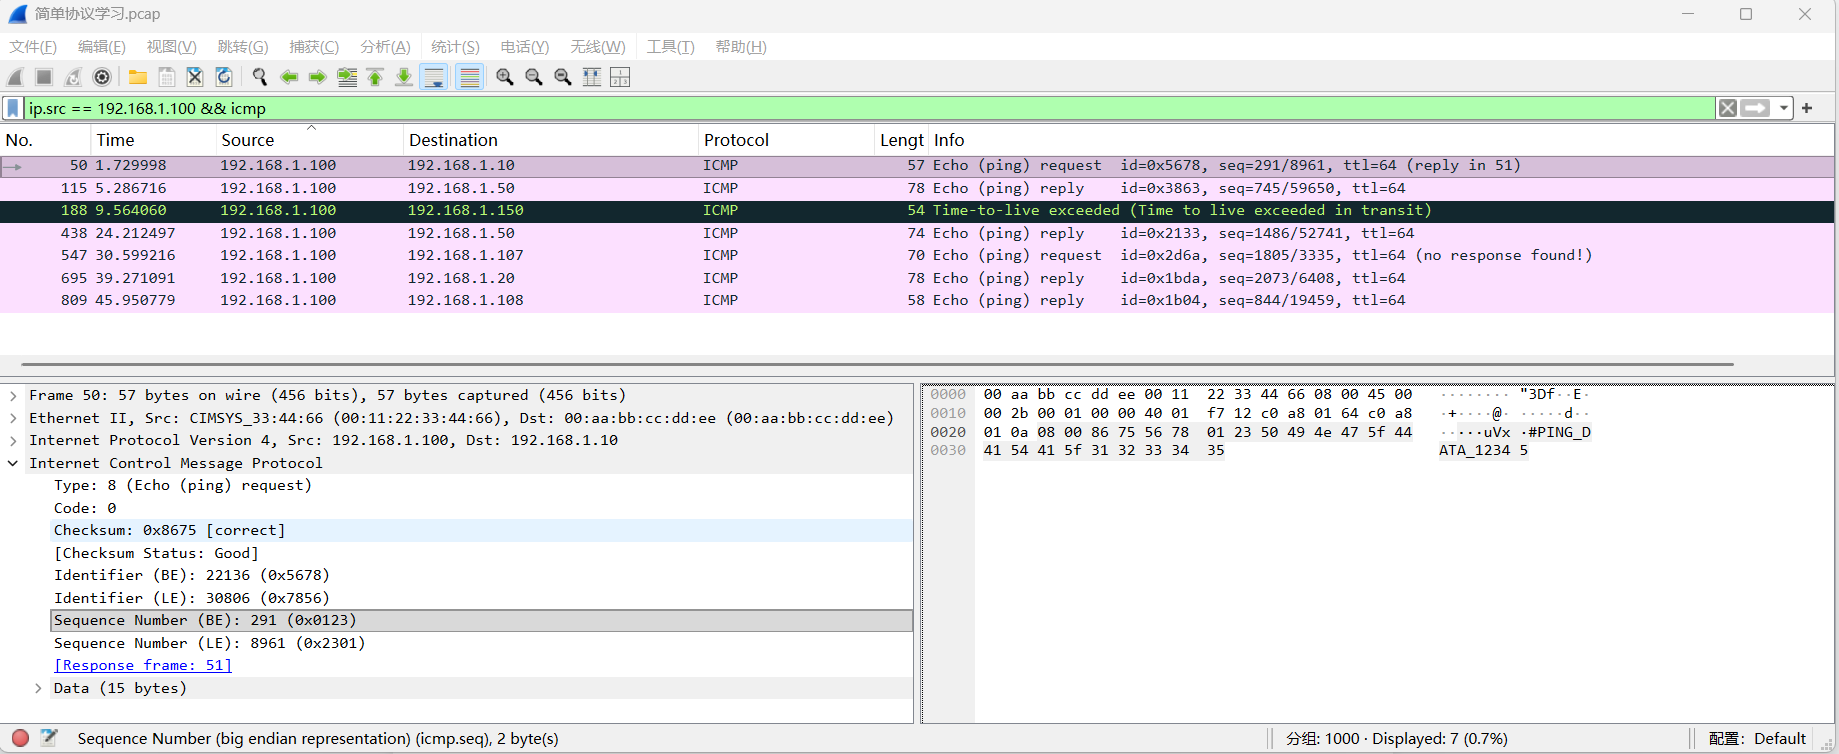Click the expert information red circle

tap(20, 738)
